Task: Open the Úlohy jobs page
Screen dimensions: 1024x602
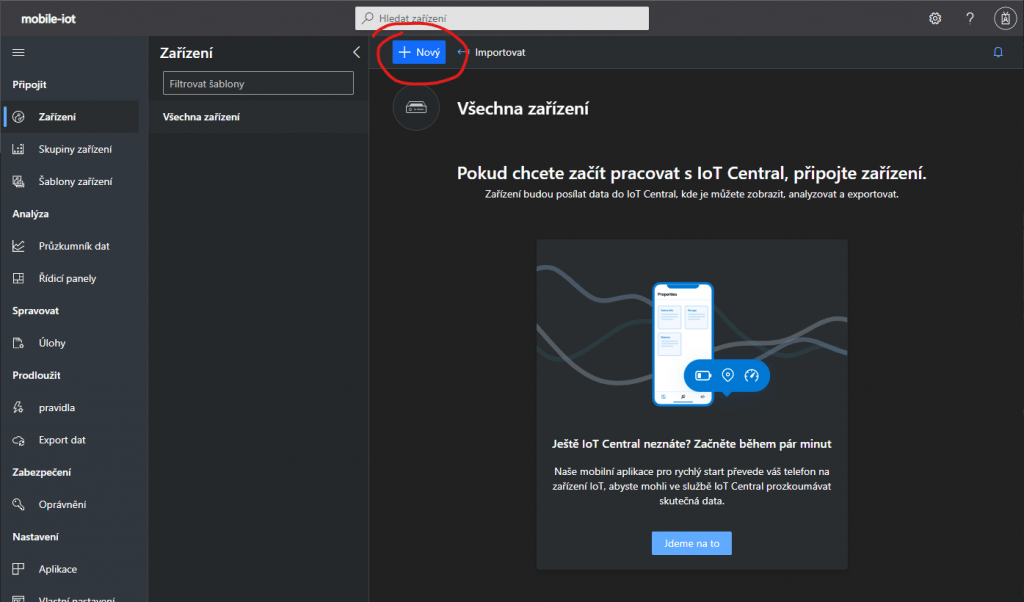Action: pos(52,343)
